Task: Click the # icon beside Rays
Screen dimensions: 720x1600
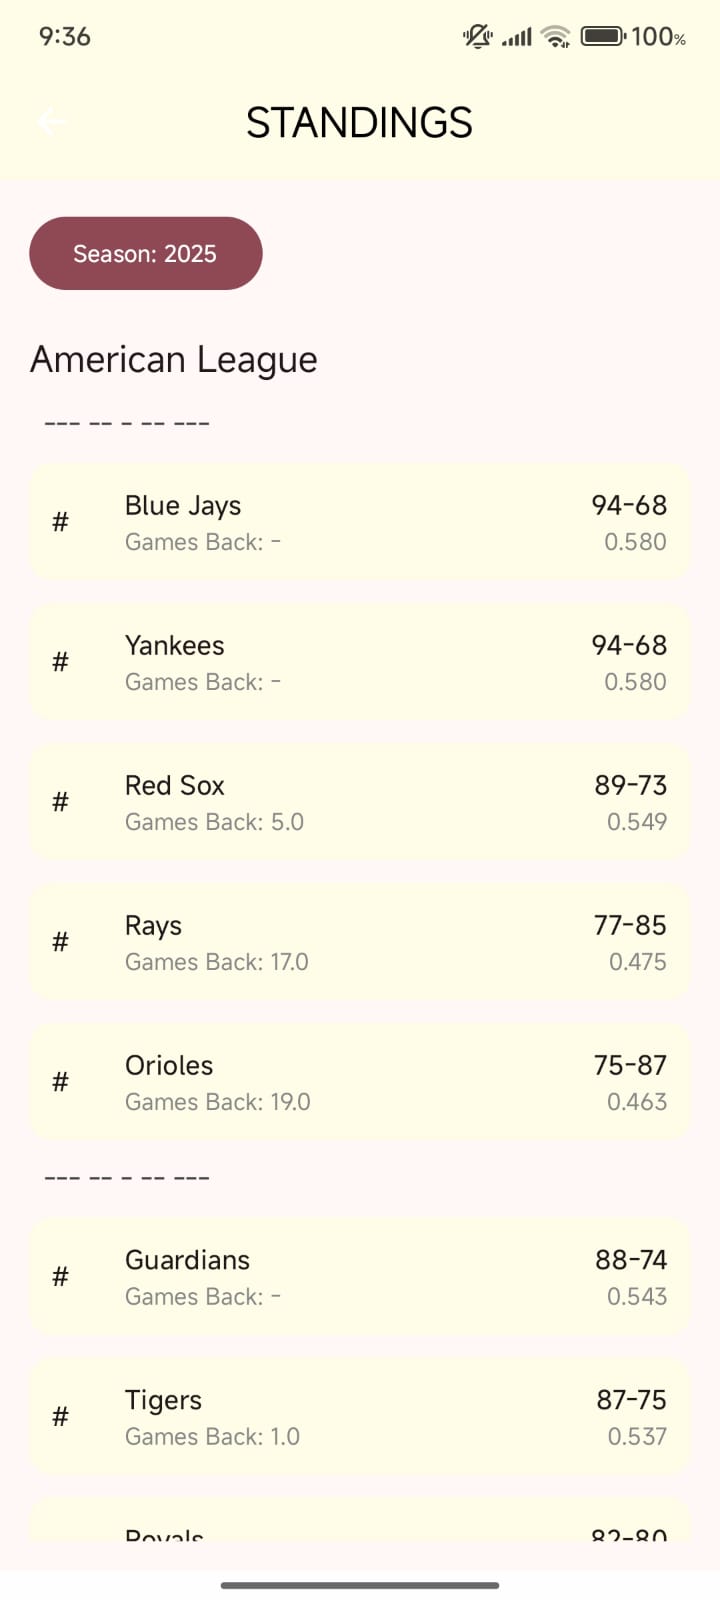Action: click(x=60, y=942)
